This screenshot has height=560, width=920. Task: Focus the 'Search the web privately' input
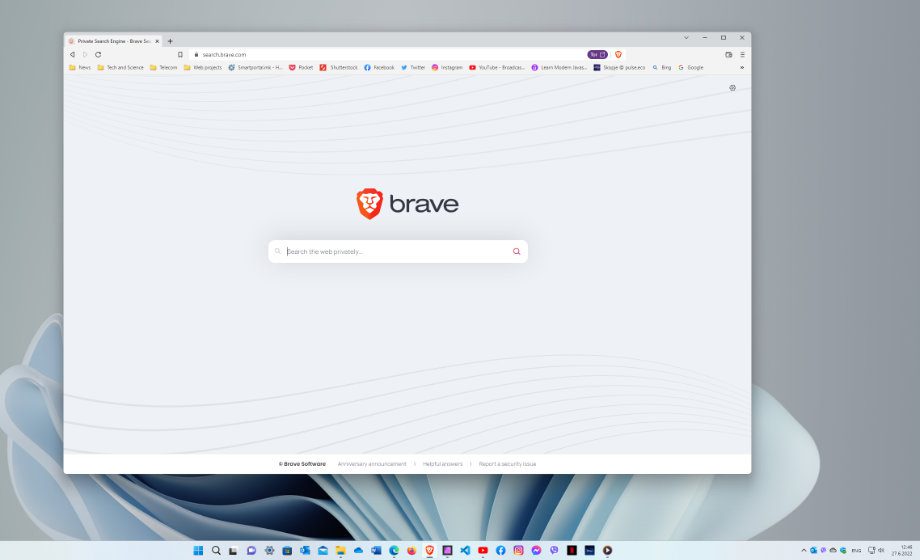397,251
